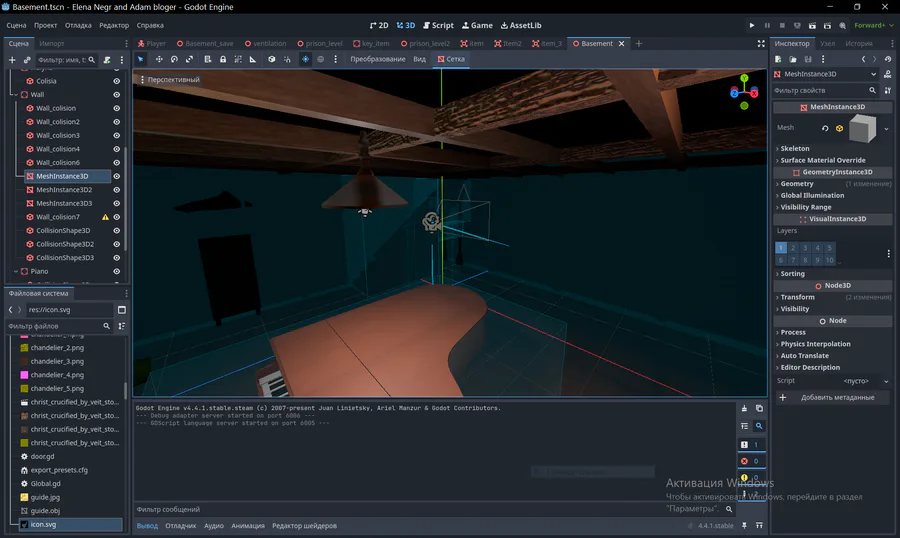Toggle error messages filter with red X
The image size is (900, 538).
coord(752,461)
